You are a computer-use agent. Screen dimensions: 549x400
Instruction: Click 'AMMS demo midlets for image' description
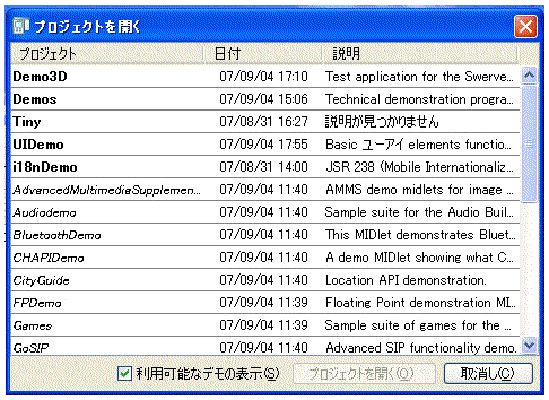pos(419,189)
